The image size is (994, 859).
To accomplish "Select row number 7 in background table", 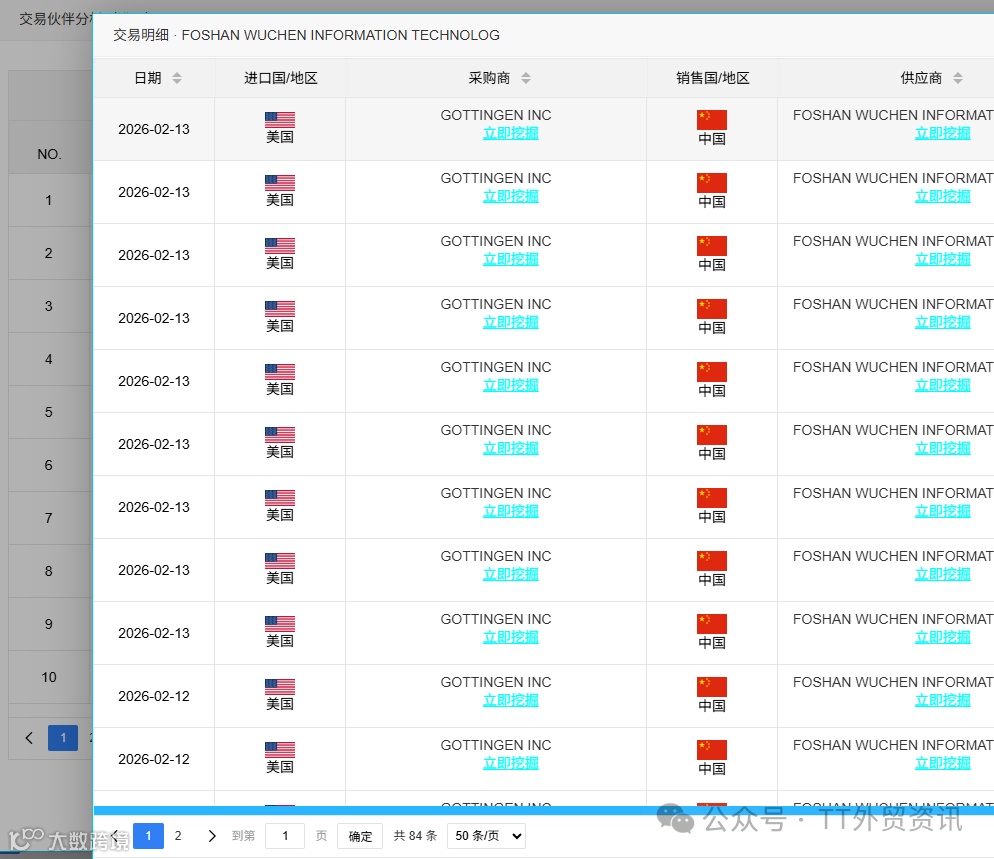I will pyautogui.click(x=49, y=518).
